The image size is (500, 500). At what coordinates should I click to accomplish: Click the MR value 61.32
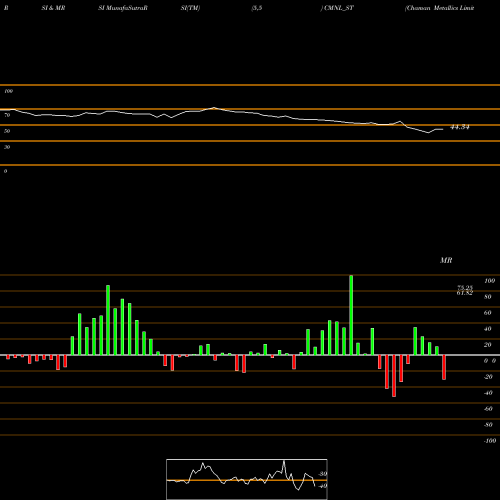tap(465, 293)
